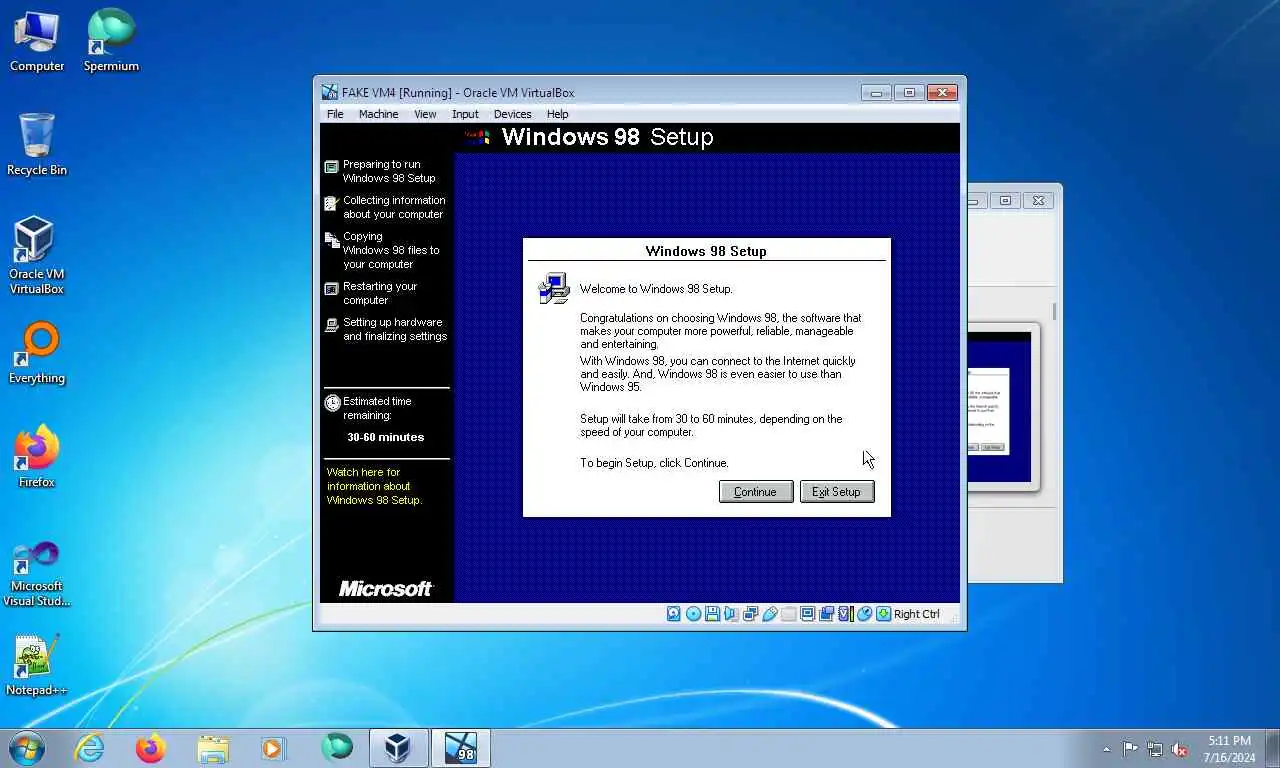Click the floppy disk indicator icon
This screenshot has height=768, width=1280.
coord(712,614)
